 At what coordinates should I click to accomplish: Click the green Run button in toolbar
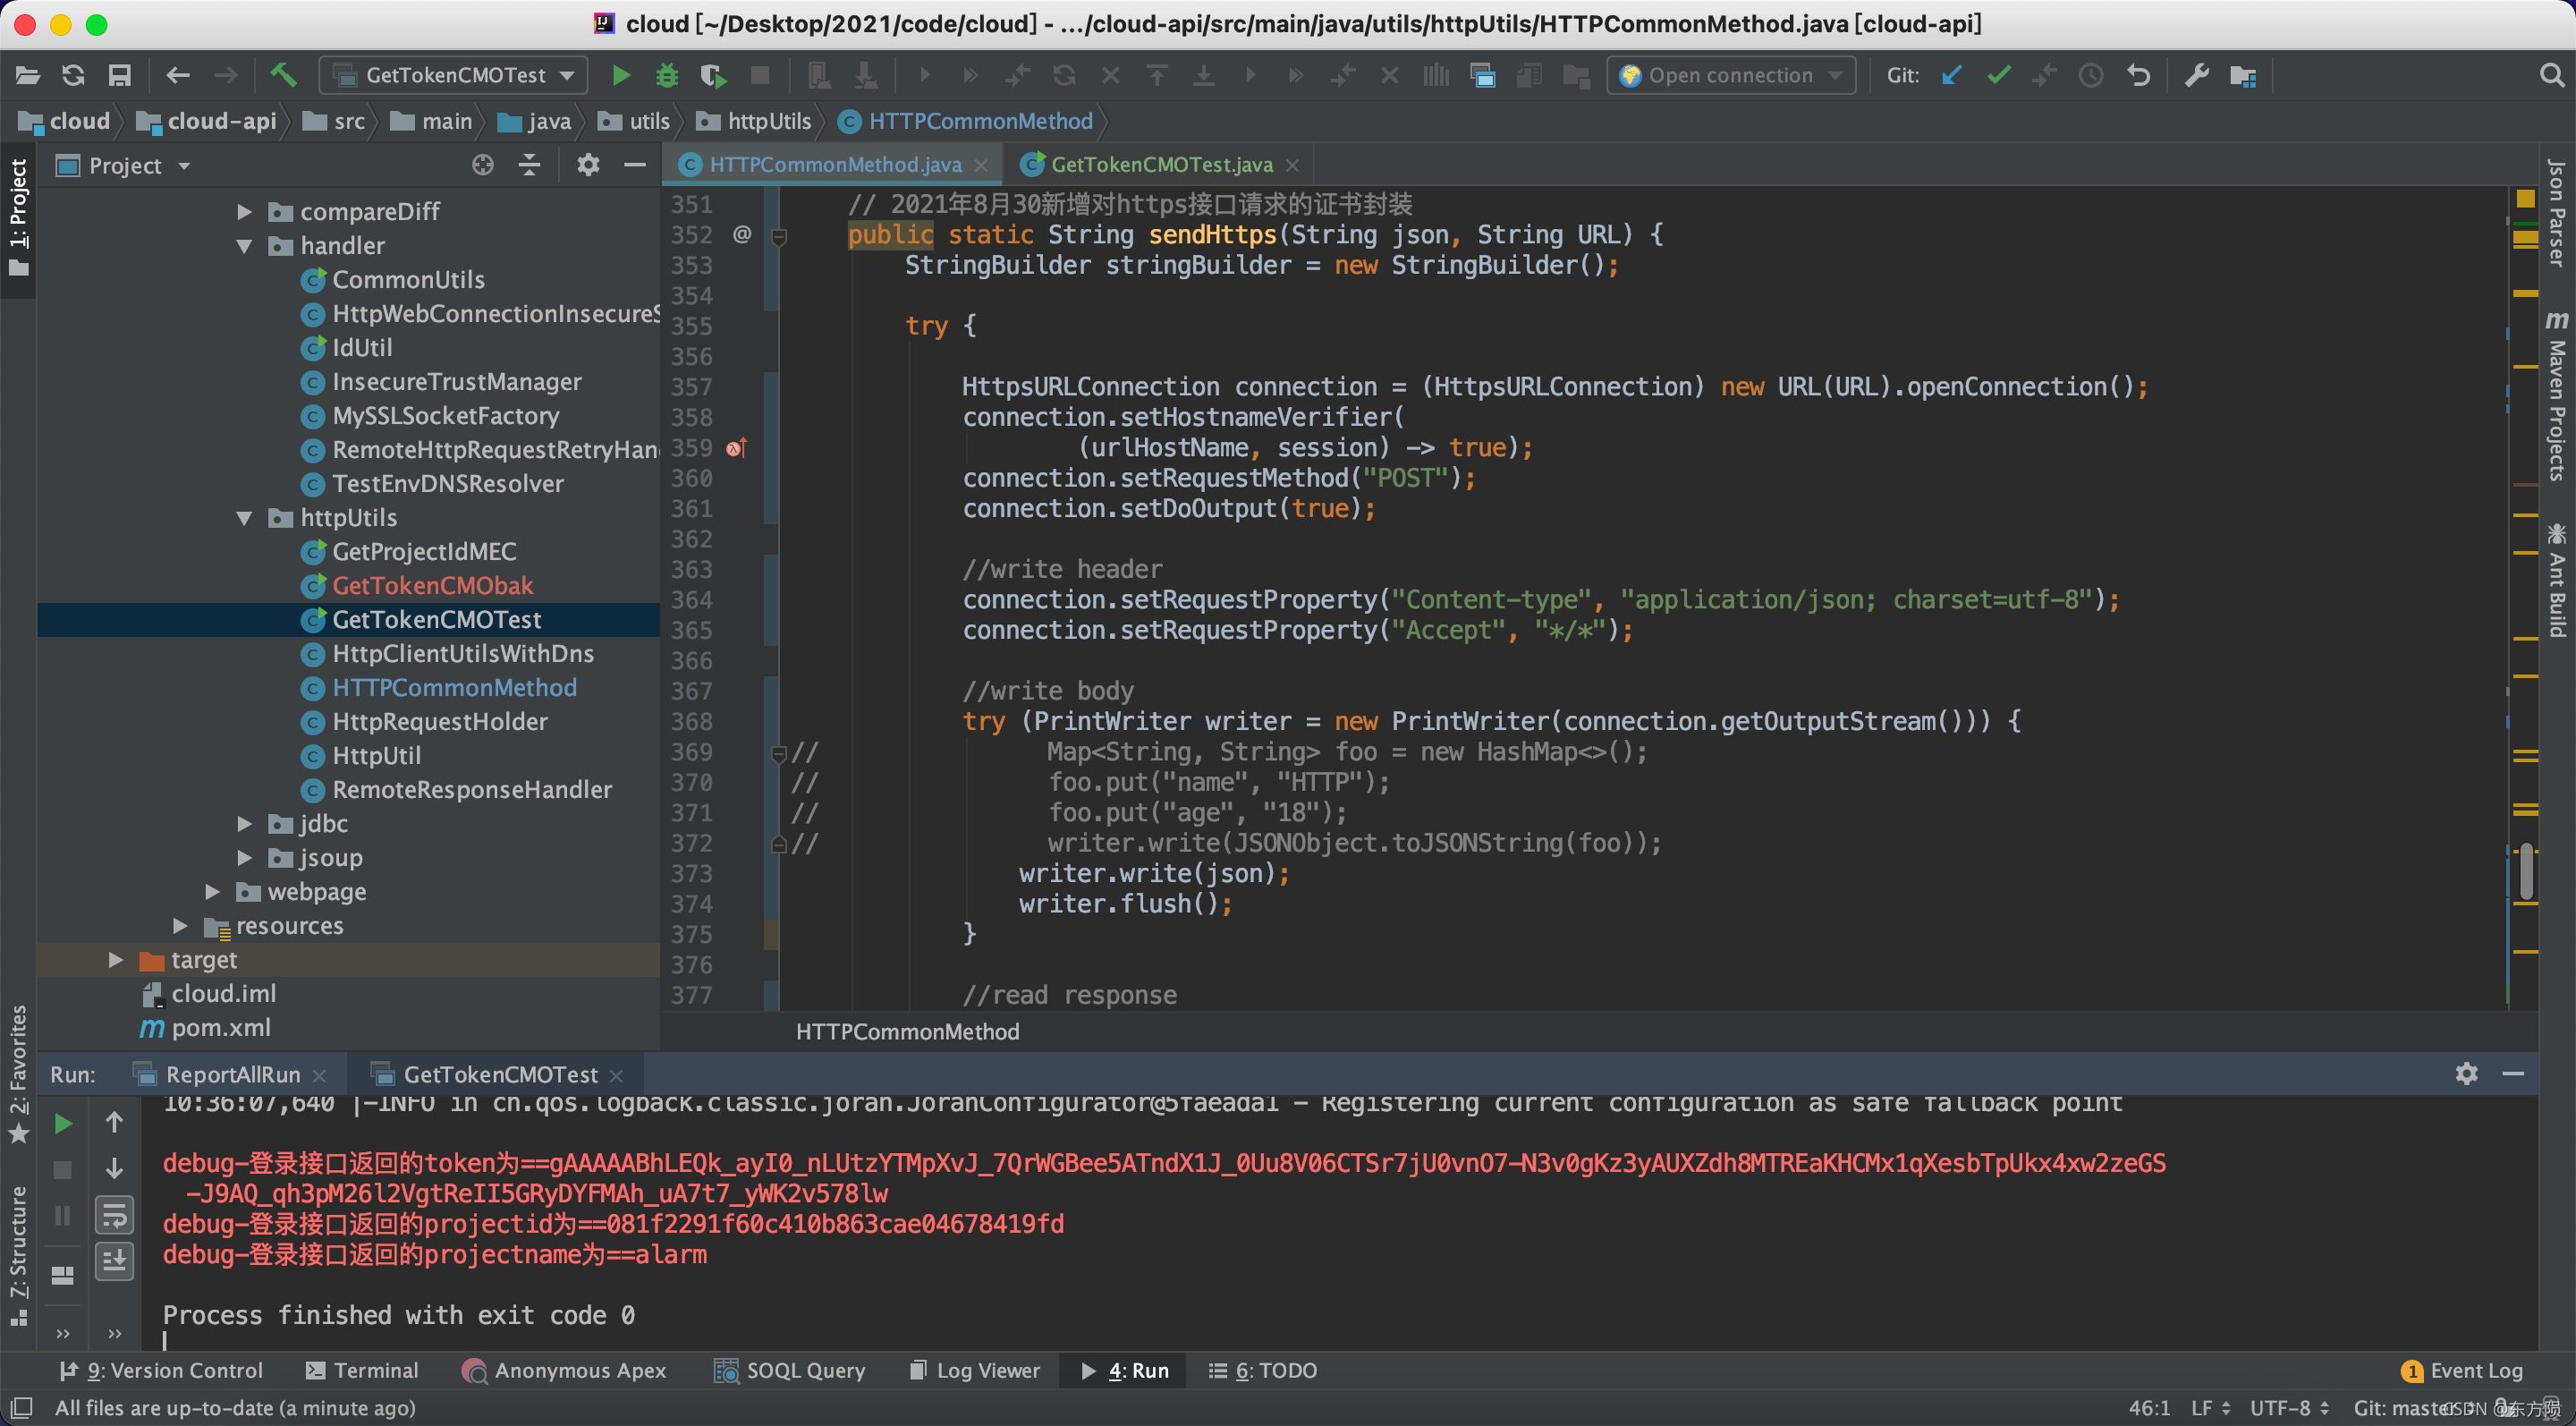click(621, 75)
